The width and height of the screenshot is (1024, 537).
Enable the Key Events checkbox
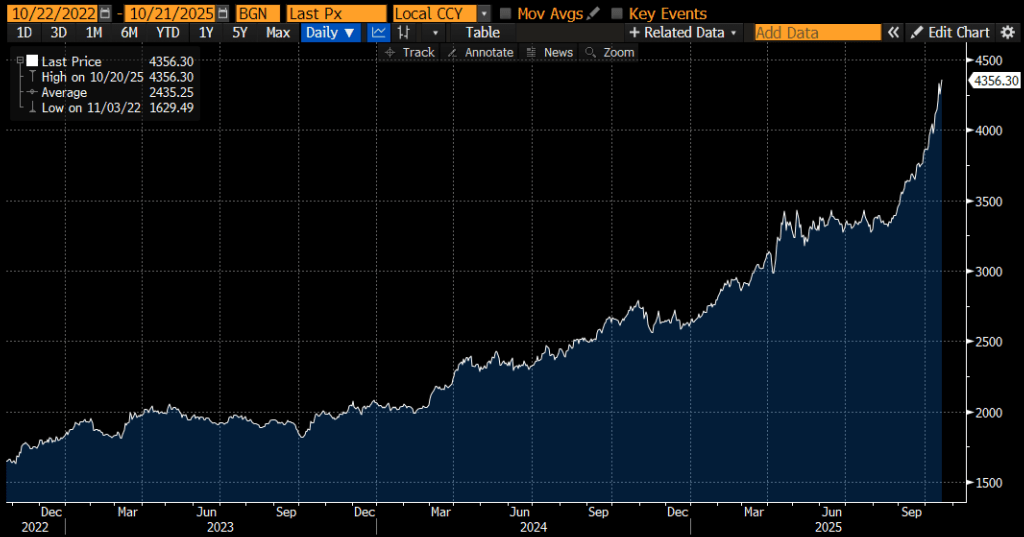[x=617, y=14]
